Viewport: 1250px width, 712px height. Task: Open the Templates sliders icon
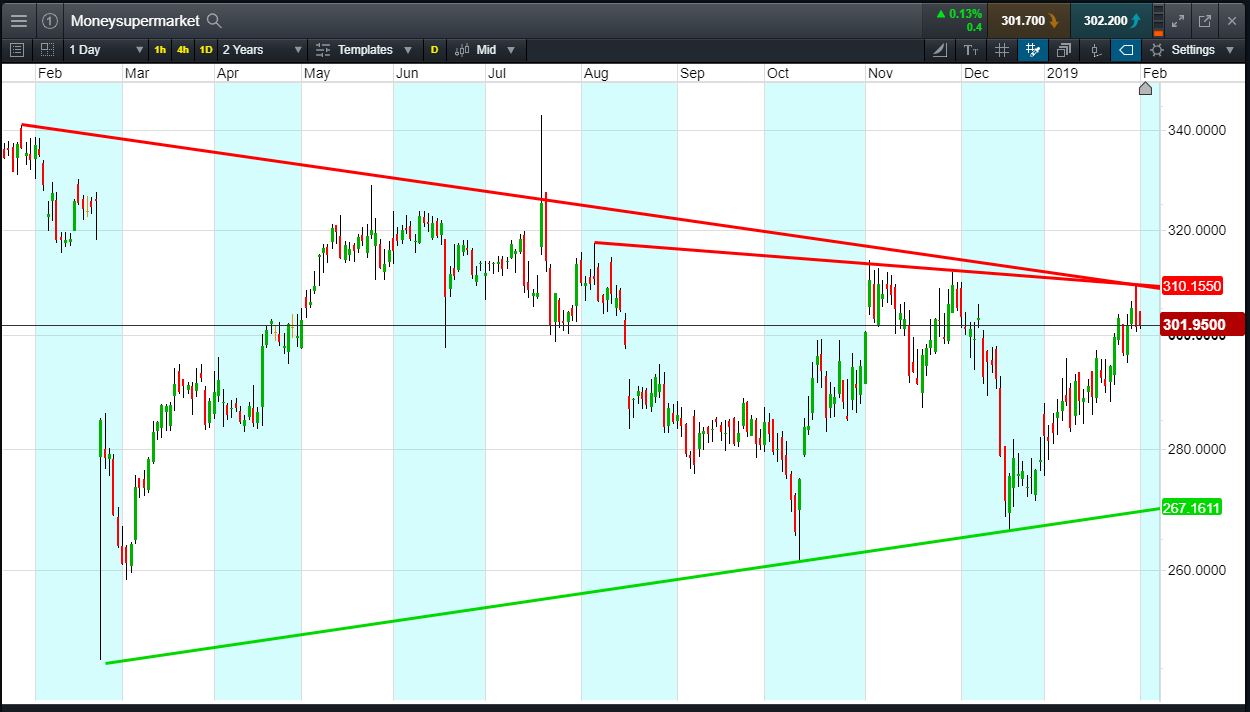point(323,49)
